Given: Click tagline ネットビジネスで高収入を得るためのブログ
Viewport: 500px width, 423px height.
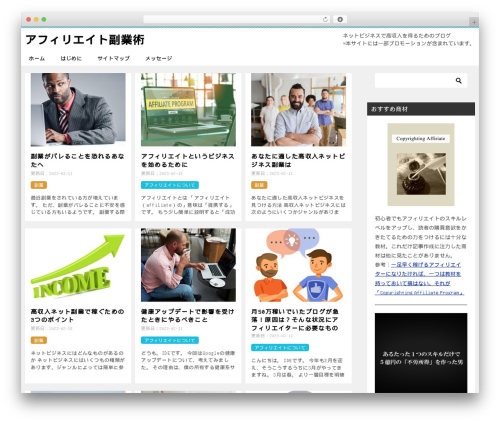Looking at the screenshot, I should 397,36.
